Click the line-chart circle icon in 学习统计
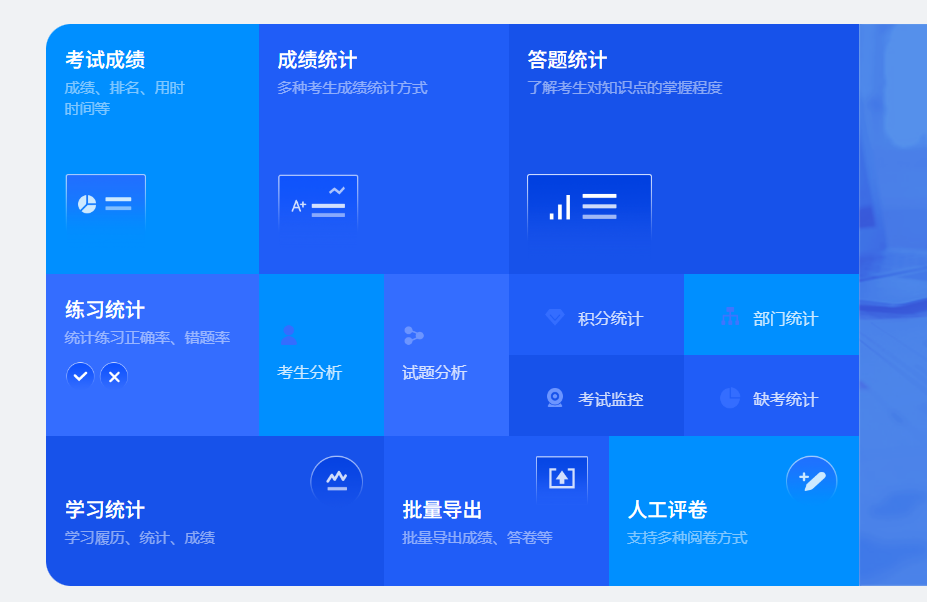Viewport: 927px width, 602px height. pos(336,481)
